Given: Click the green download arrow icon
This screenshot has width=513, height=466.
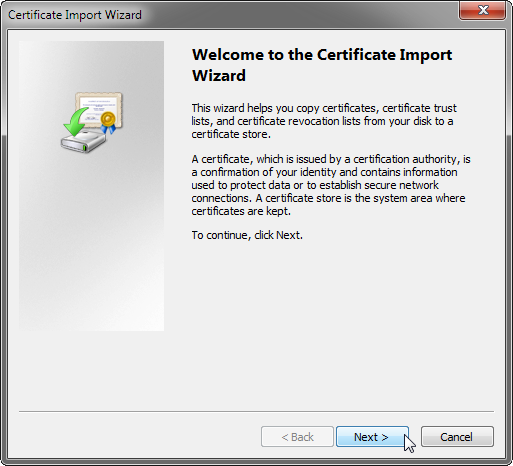Looking at the screenshot, I should tap(76, 121).
